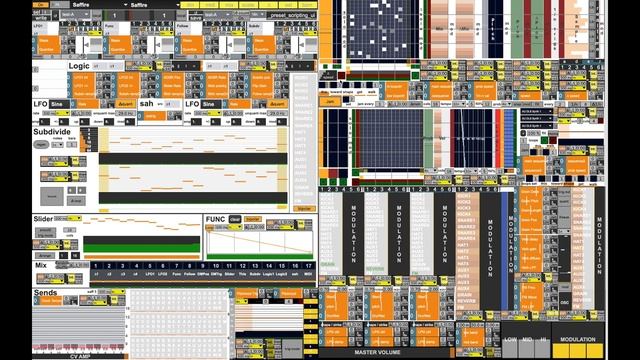Click the middle yellow square under MODULATION
The width and height of the screenshot is (640, 360).
pyautogui.click(x=578, y=350)
